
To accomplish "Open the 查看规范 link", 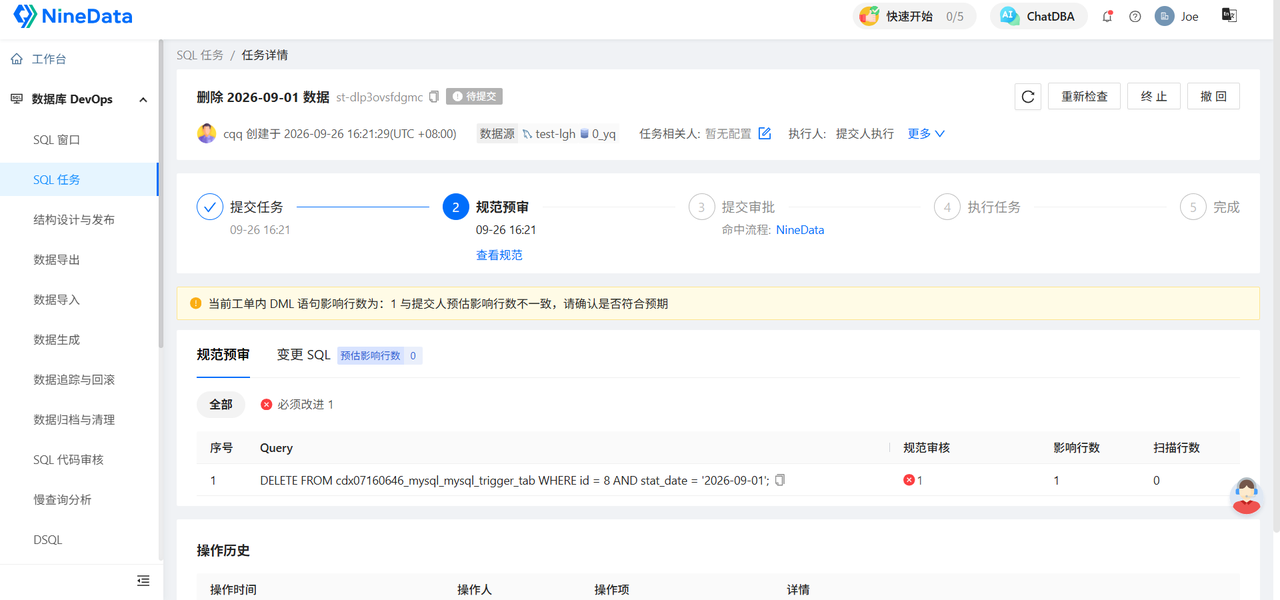I will (x=499, y=255).
